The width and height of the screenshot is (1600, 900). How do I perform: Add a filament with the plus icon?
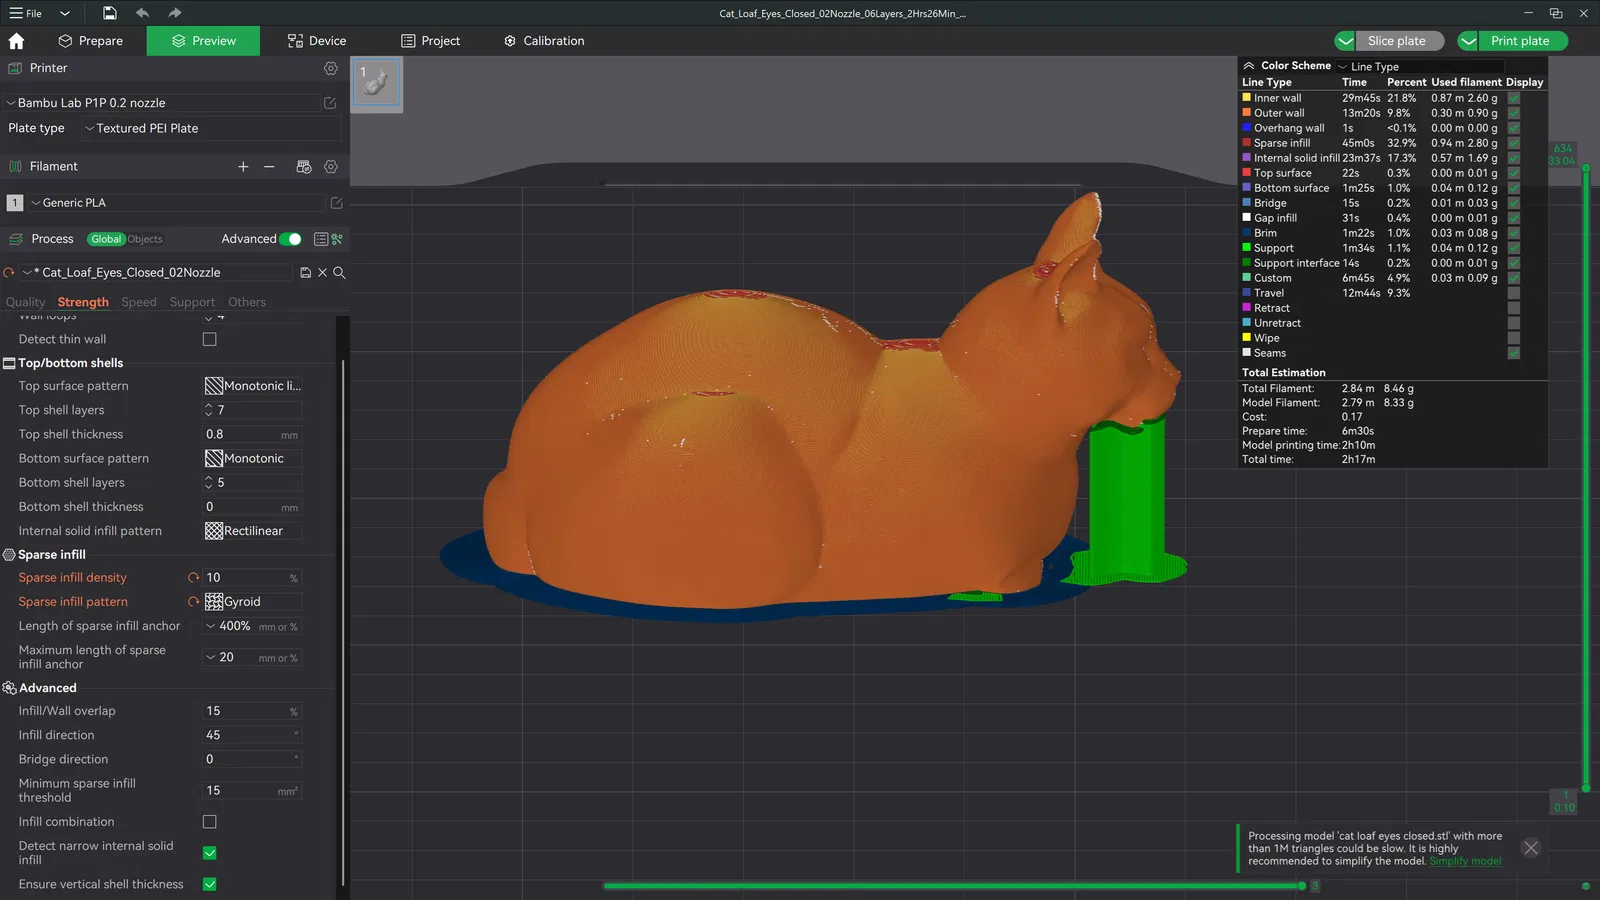[x=243, y=167]
